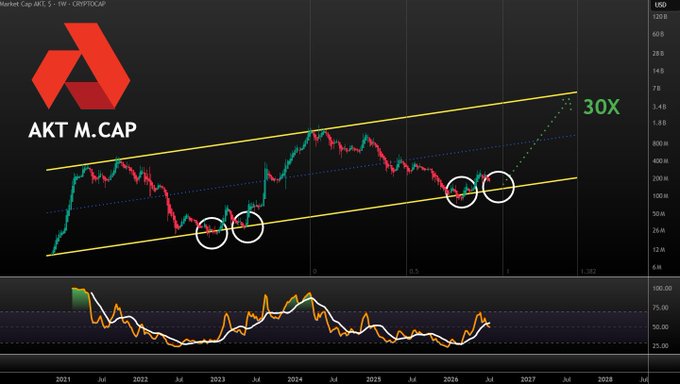
Task: Click the '2023' time axis label
Action: [218, 379]
